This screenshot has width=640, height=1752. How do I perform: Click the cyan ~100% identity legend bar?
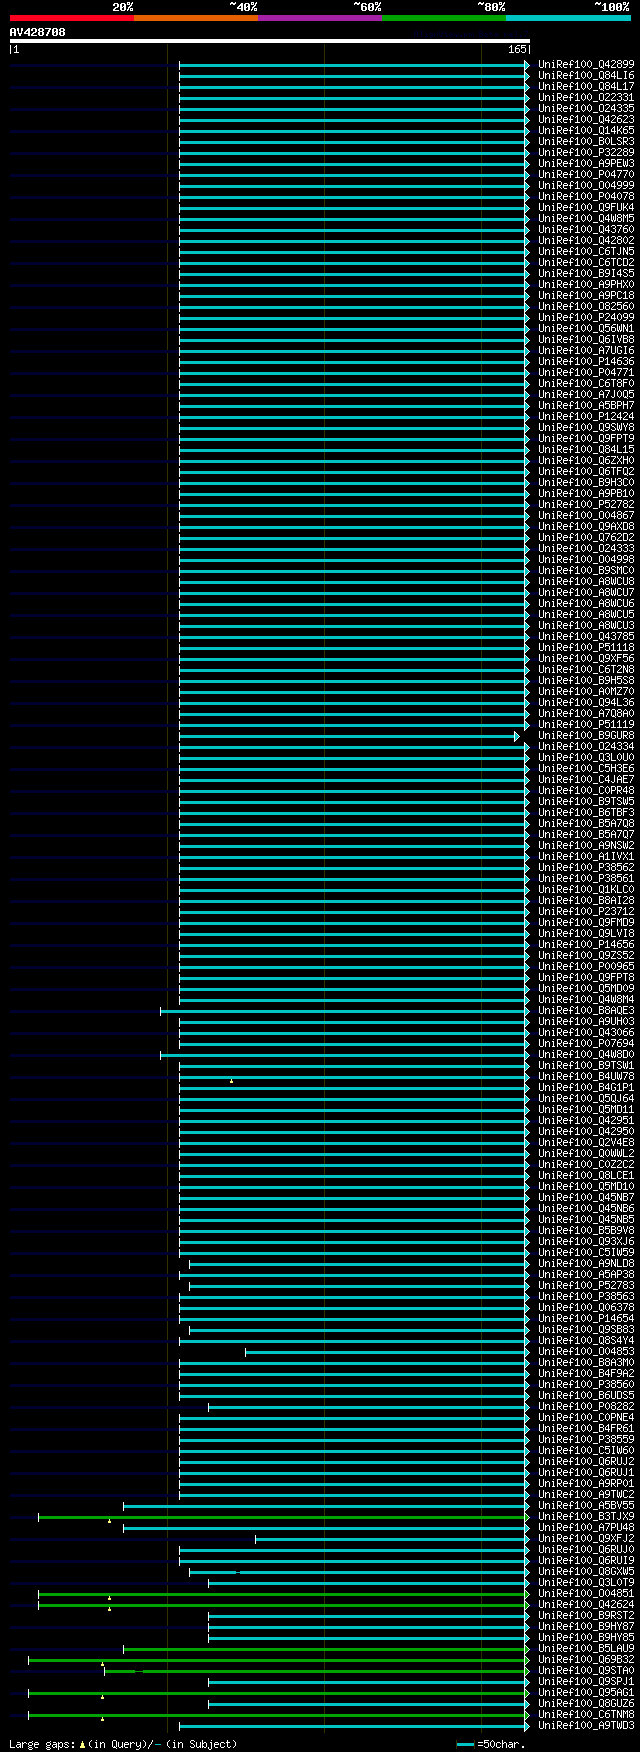[x=568, y=18]
